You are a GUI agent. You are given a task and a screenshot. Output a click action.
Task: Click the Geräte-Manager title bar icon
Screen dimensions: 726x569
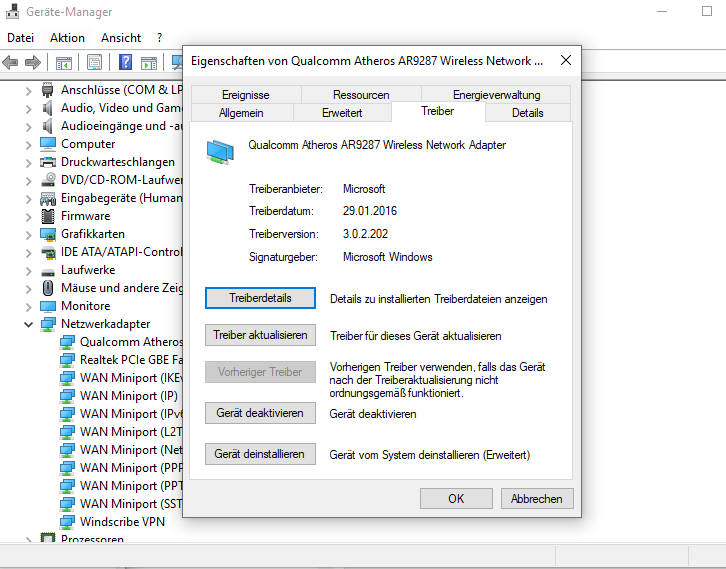click(x=13, y=12)
